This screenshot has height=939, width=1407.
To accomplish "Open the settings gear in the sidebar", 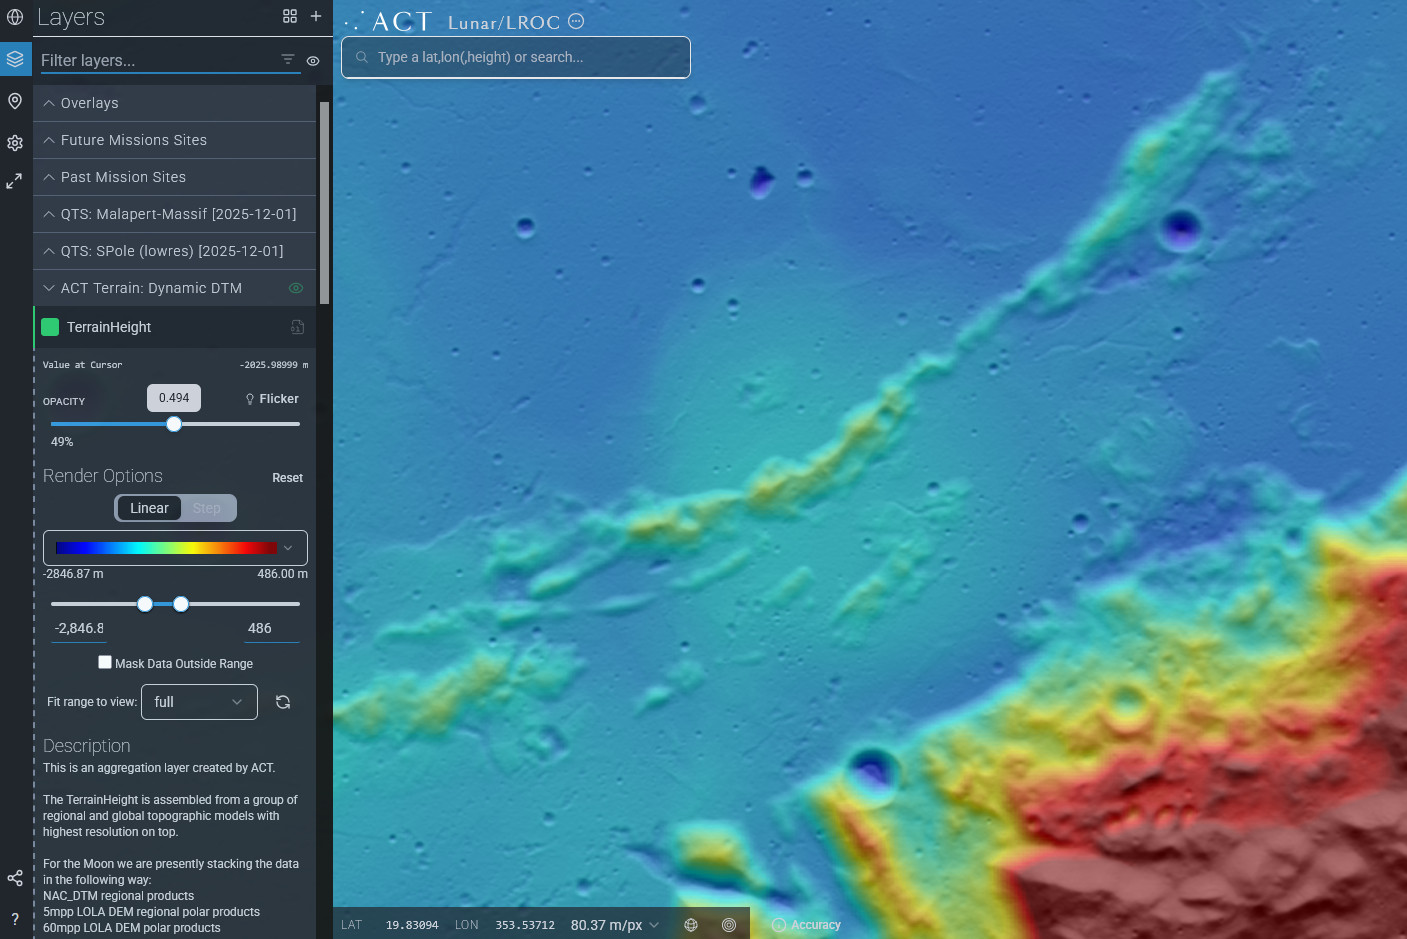I will pyautogui.click(x=15, y=143).
